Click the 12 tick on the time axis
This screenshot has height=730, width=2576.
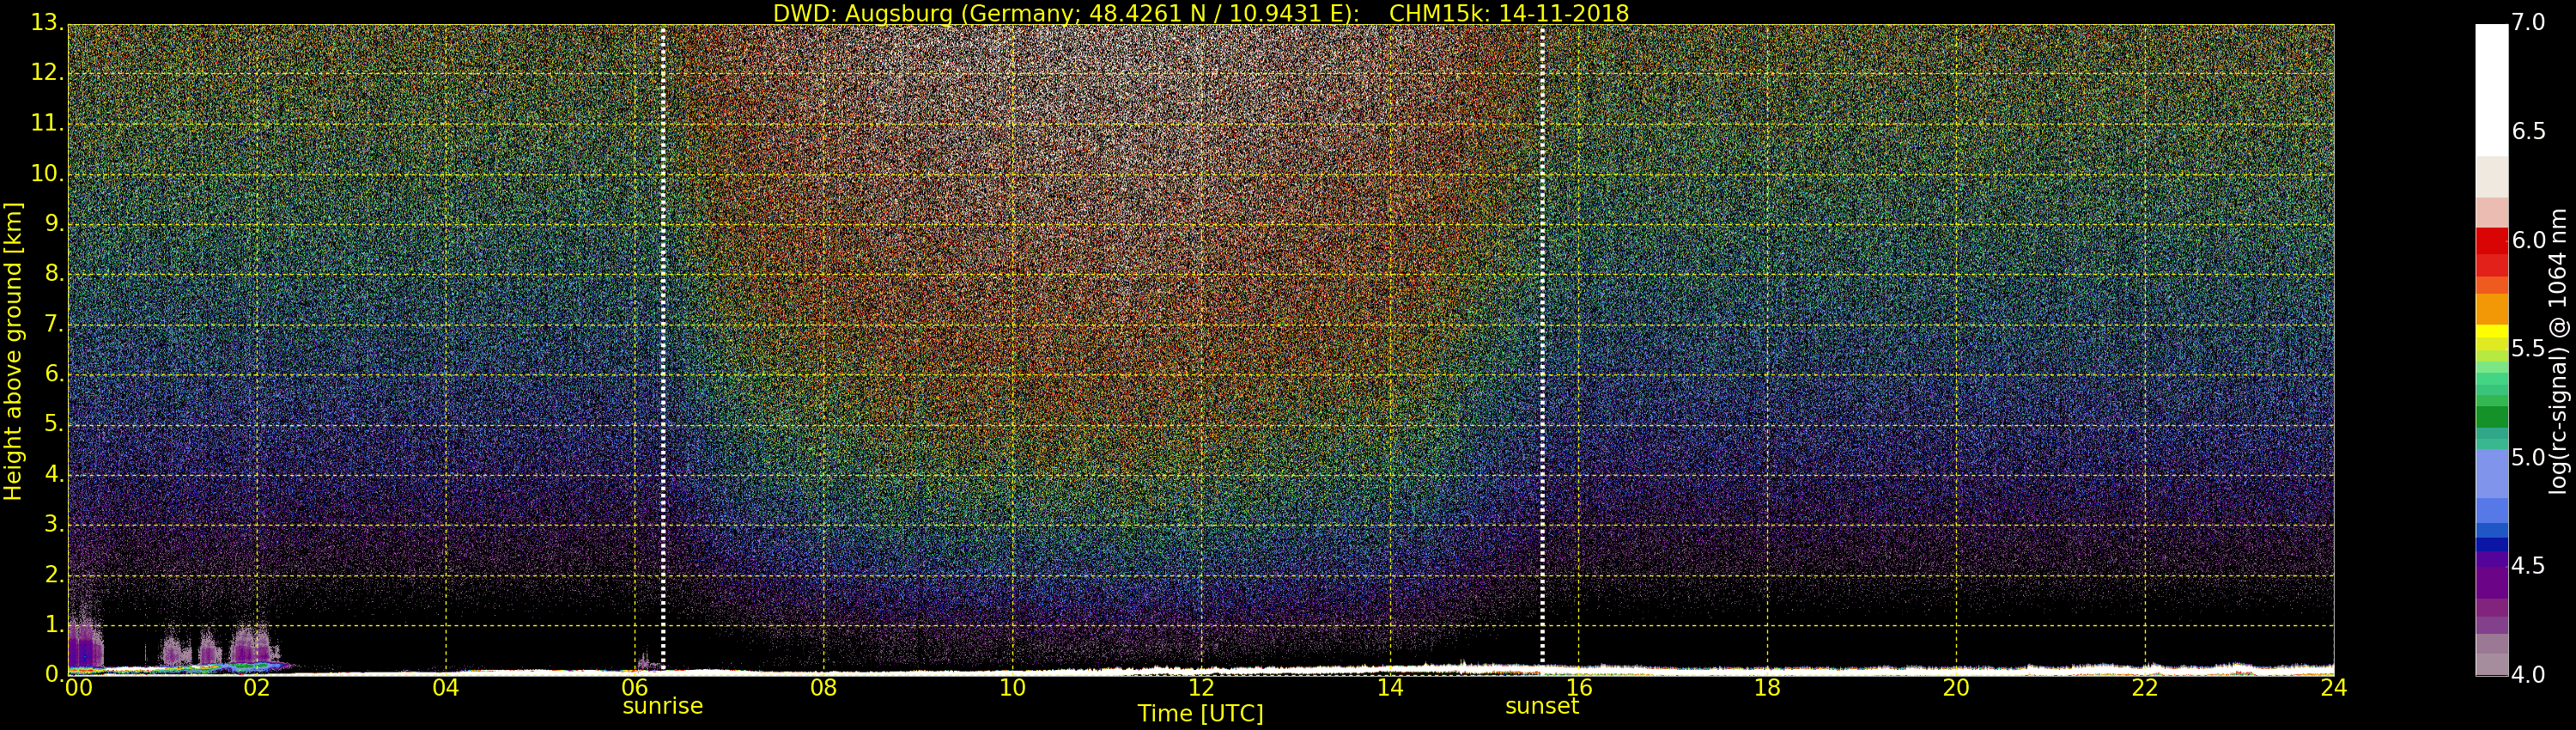pos(1200,688)
